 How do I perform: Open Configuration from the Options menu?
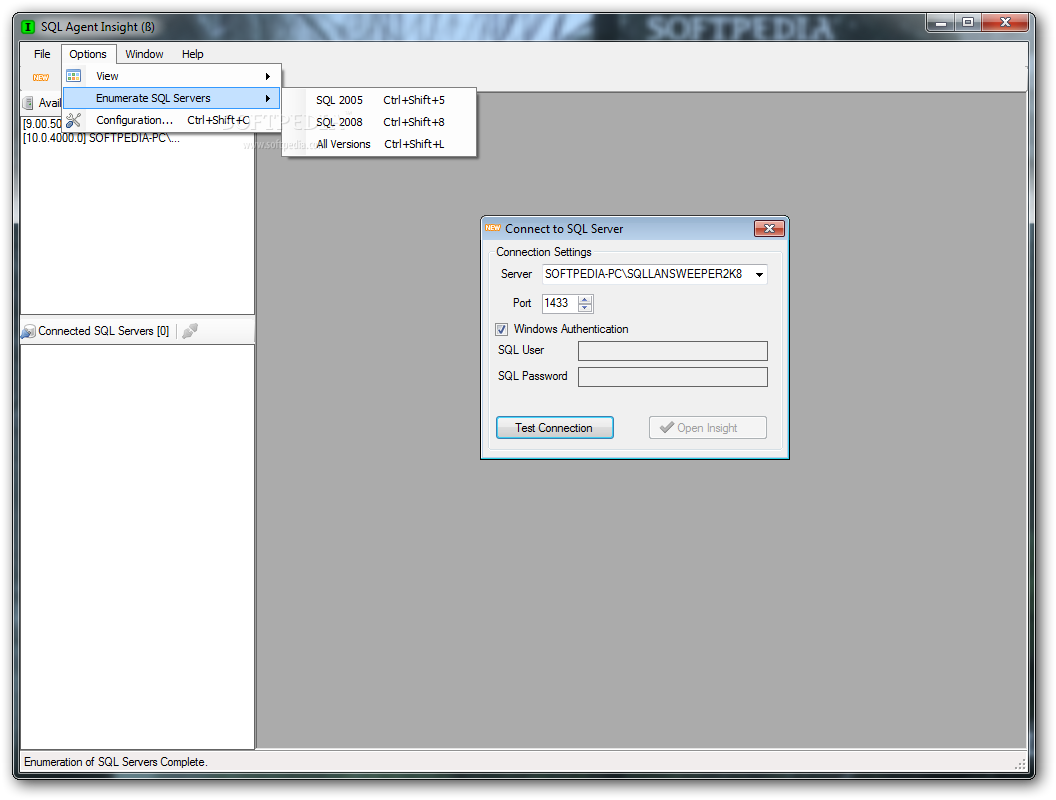tap(172, 120)
